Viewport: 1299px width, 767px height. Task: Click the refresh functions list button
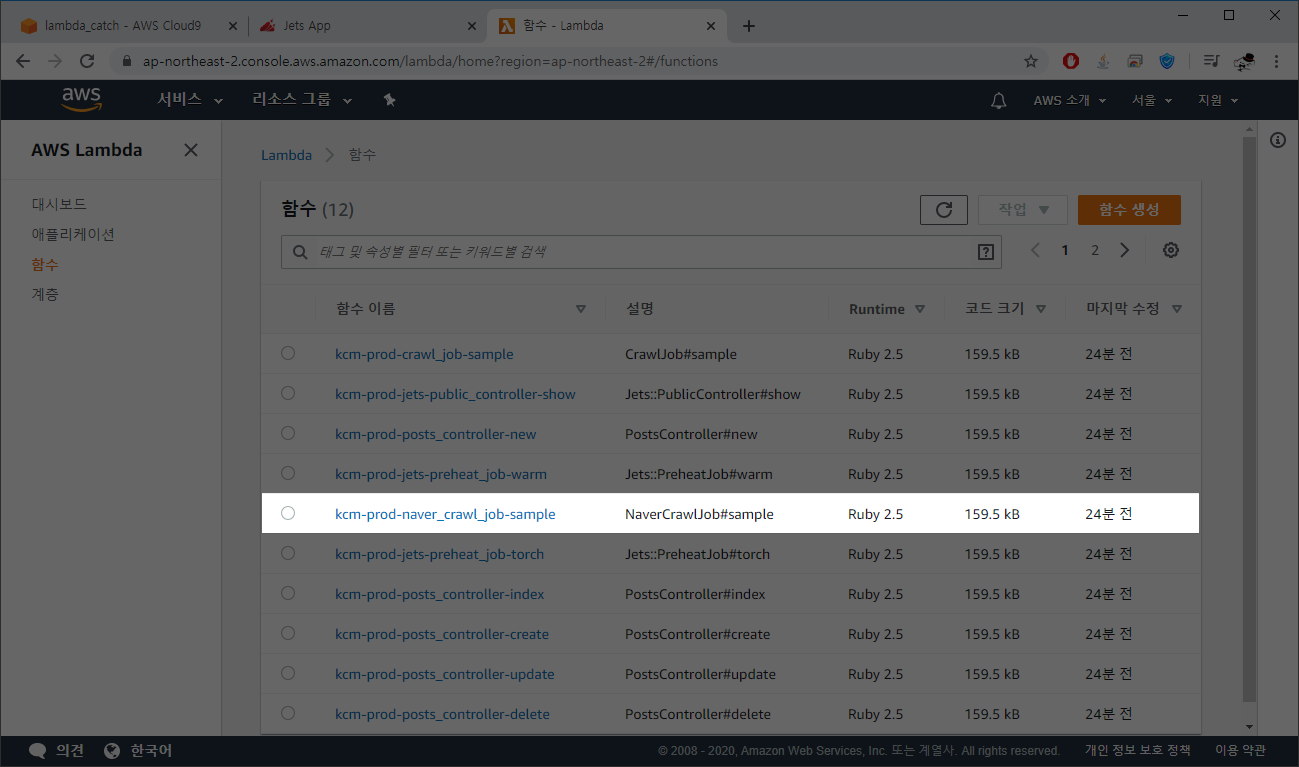pos(943,210)
